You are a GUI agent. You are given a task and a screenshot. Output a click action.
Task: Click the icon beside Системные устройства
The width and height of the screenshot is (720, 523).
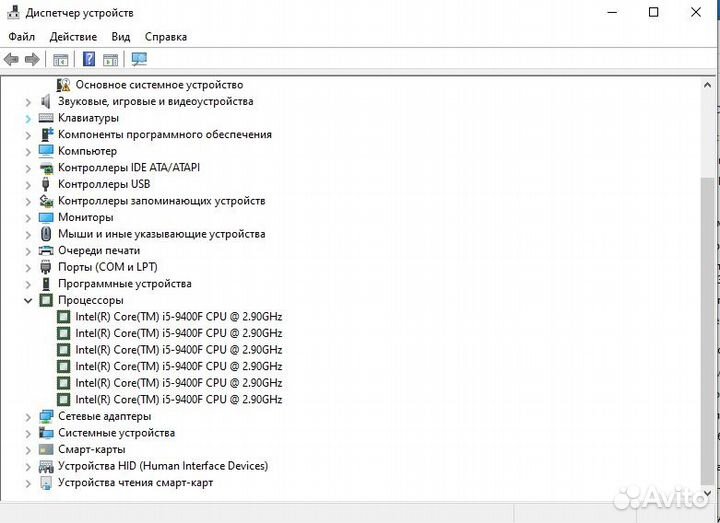46,433
